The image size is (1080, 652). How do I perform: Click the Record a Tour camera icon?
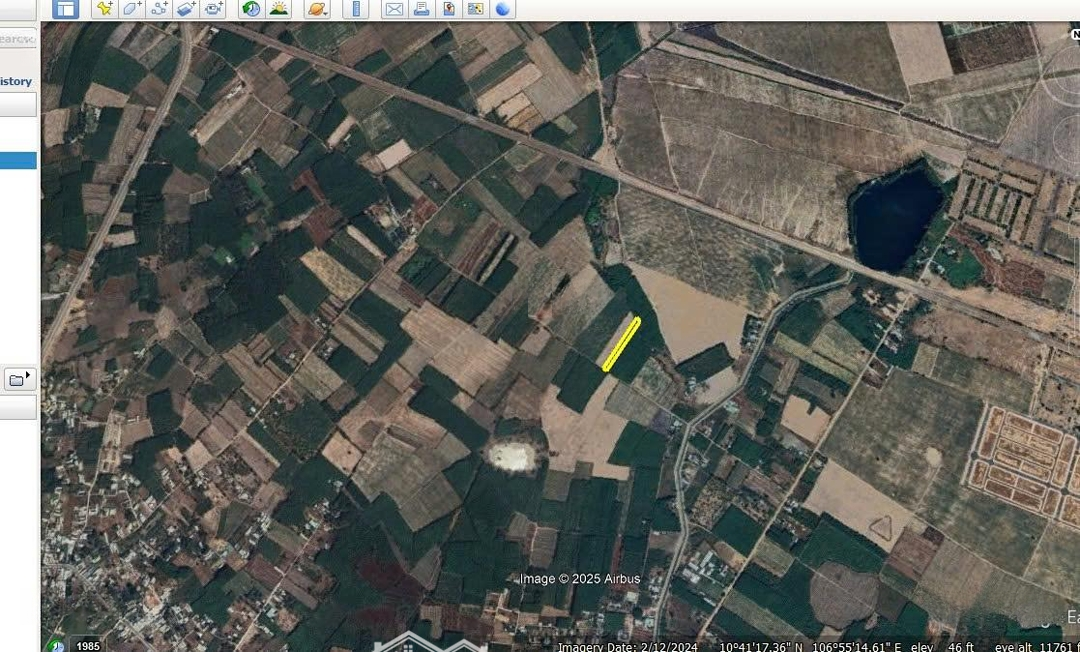coord(213,9)
